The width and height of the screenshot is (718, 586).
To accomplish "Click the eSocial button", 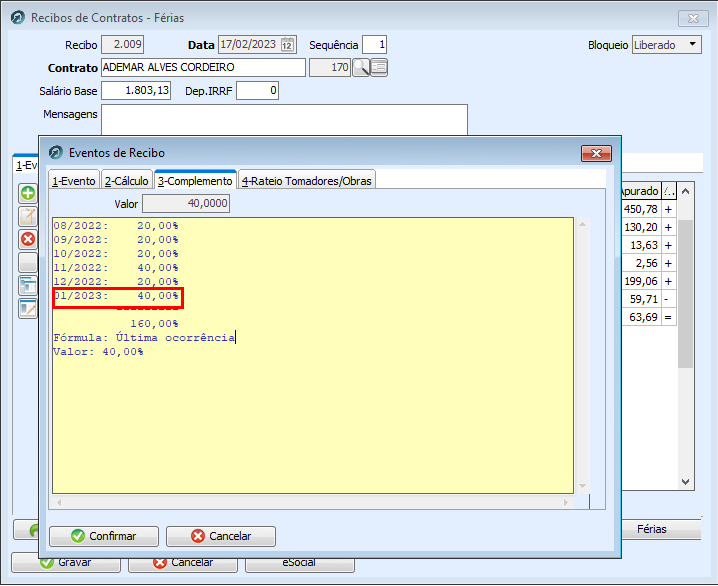I will pos(299,564).
